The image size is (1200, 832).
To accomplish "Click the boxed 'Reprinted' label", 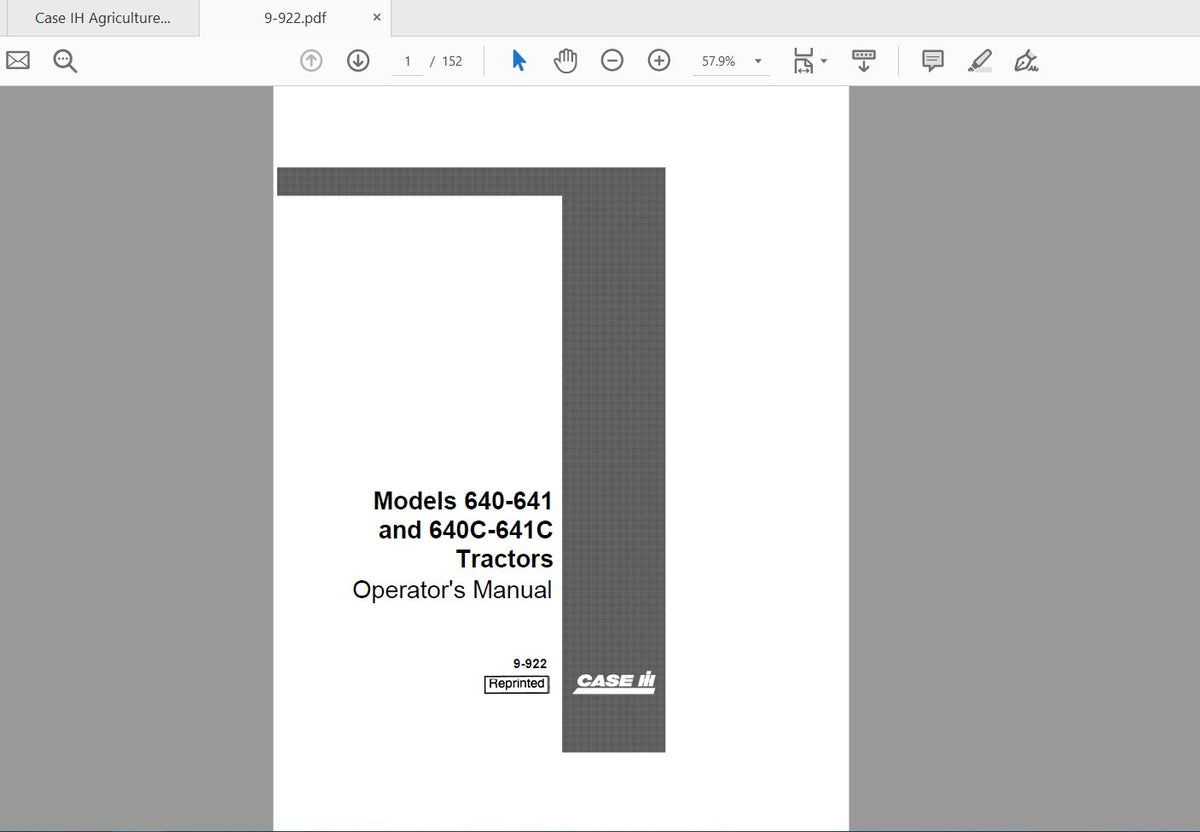I will tap(517, 684).
